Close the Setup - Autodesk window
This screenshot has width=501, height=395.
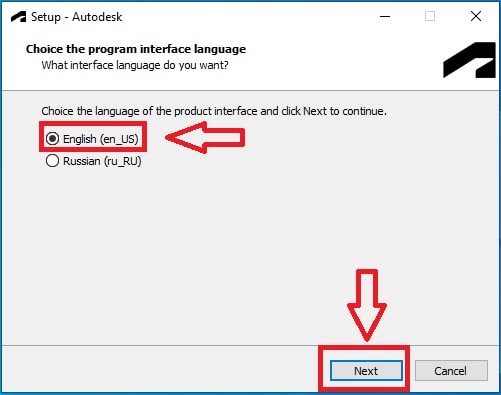pyautogui.click(x=476, y=16)
